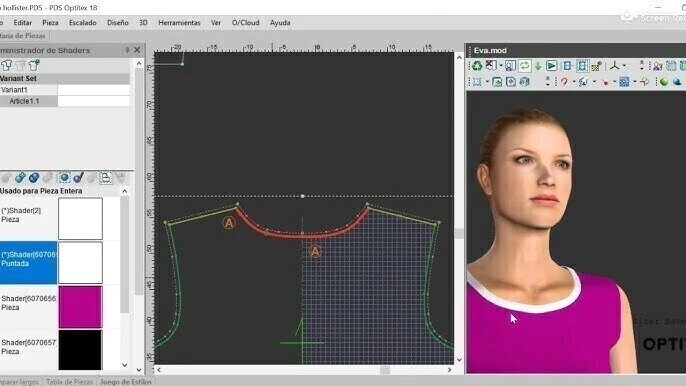Image resolution: width=686 pixels, height=386 pixels.
Task: Click the blue shader with plus icon
Action: point(20,178)
